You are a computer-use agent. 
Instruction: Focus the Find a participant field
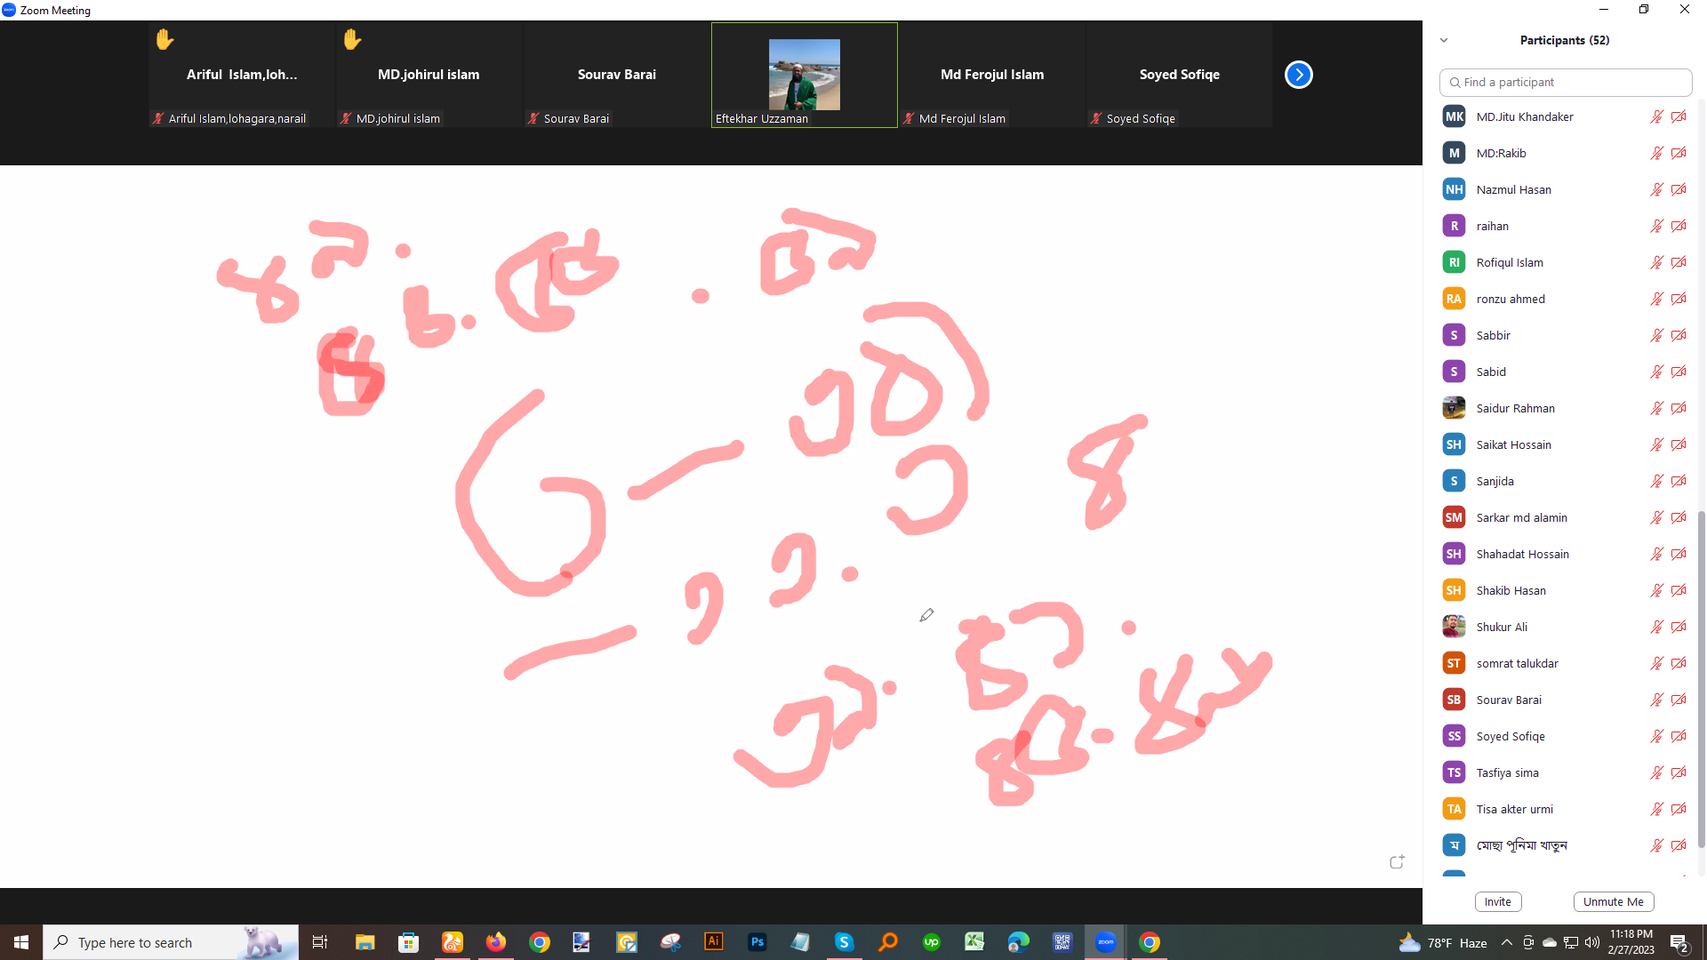1565,82
